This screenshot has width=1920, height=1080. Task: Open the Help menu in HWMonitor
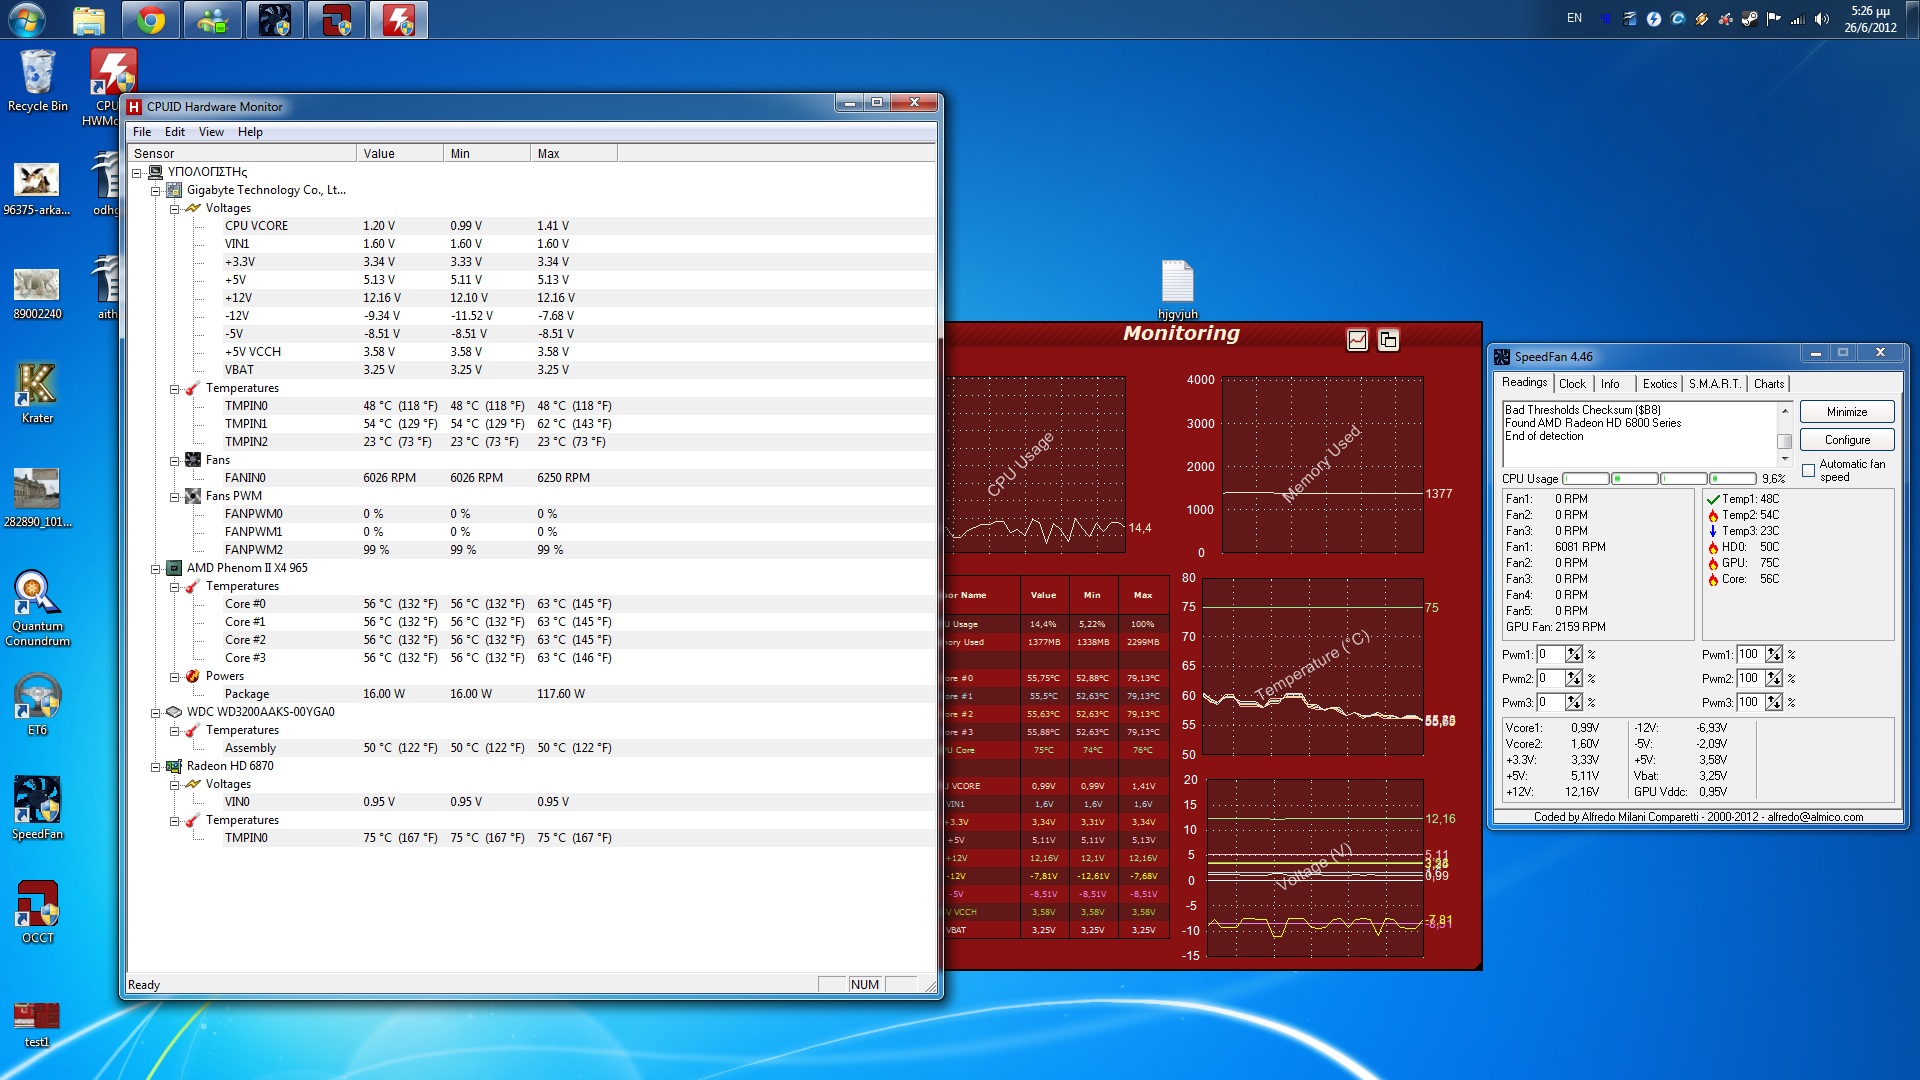coord(250,132)
